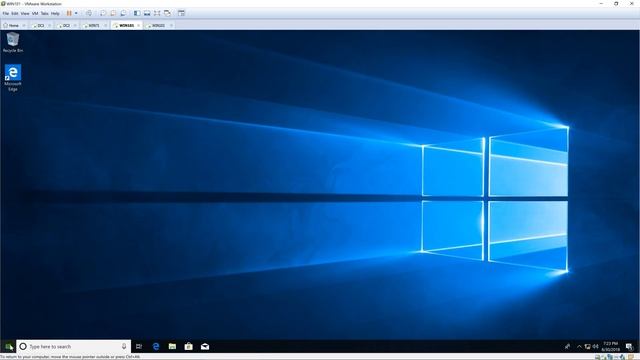Screen dimensions: 640x360
Task: Revert to snapshot toolbar icon
Action: (x=113, y=13)
